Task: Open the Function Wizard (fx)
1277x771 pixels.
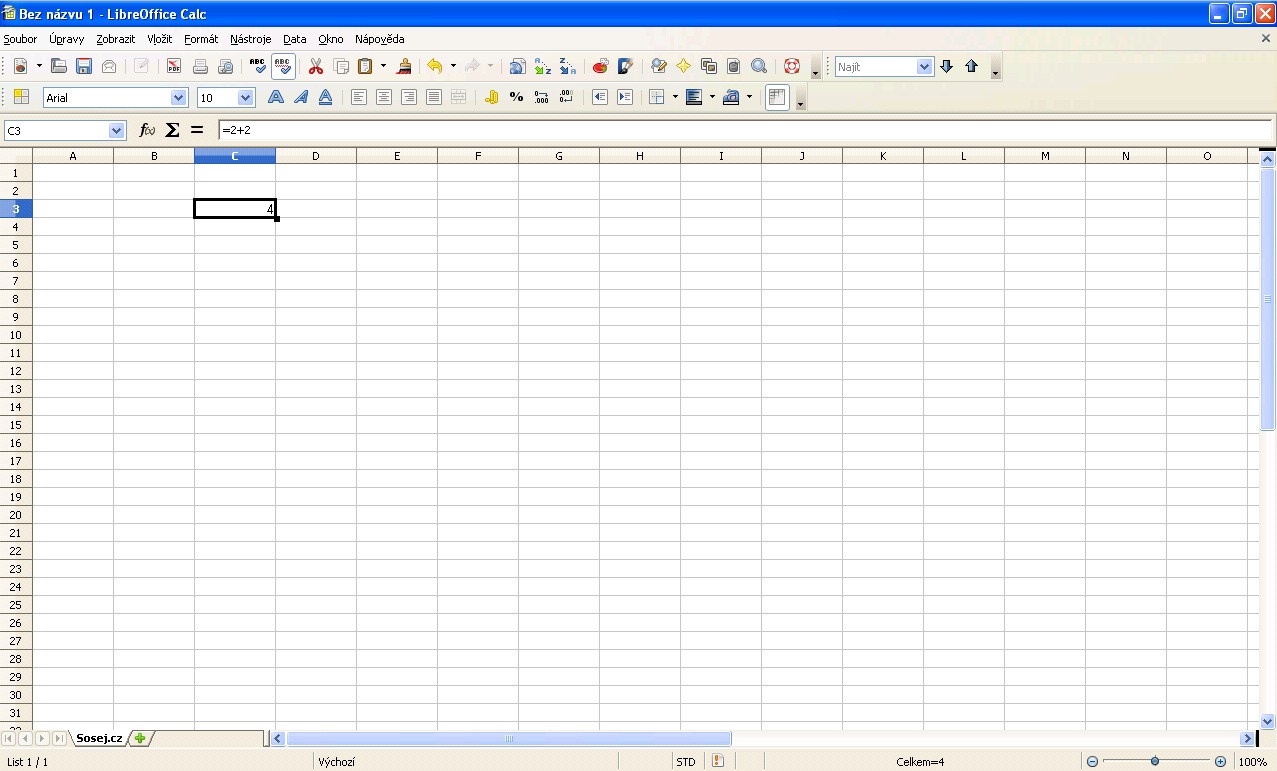Action: point(147,130)
